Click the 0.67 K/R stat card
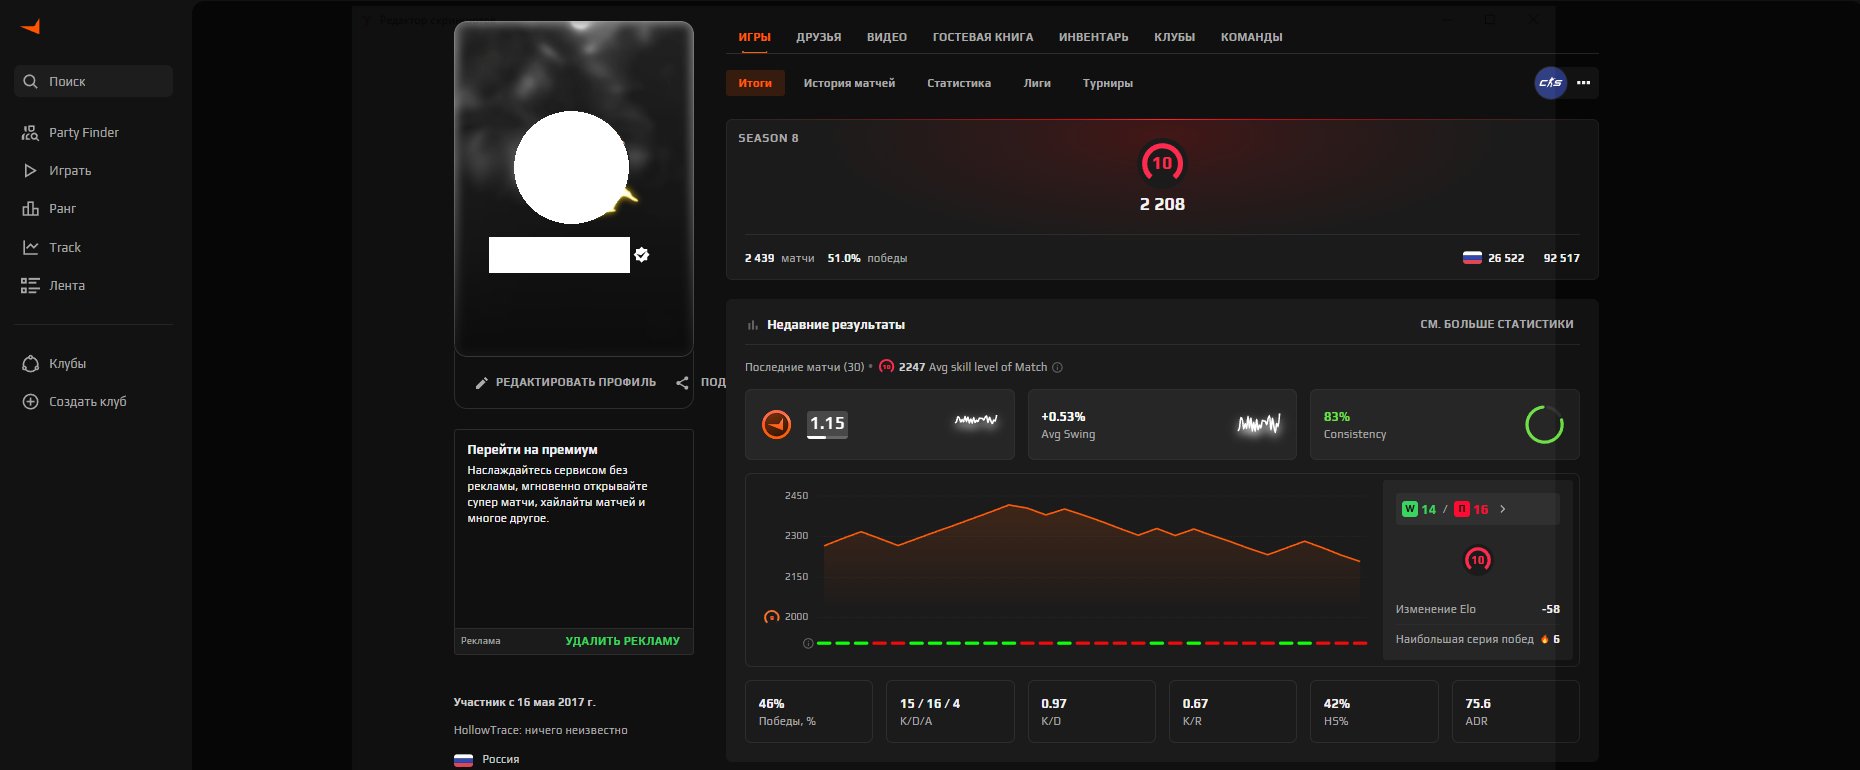This screenshot has height=770, width=1860. (x=1233, y=712)
